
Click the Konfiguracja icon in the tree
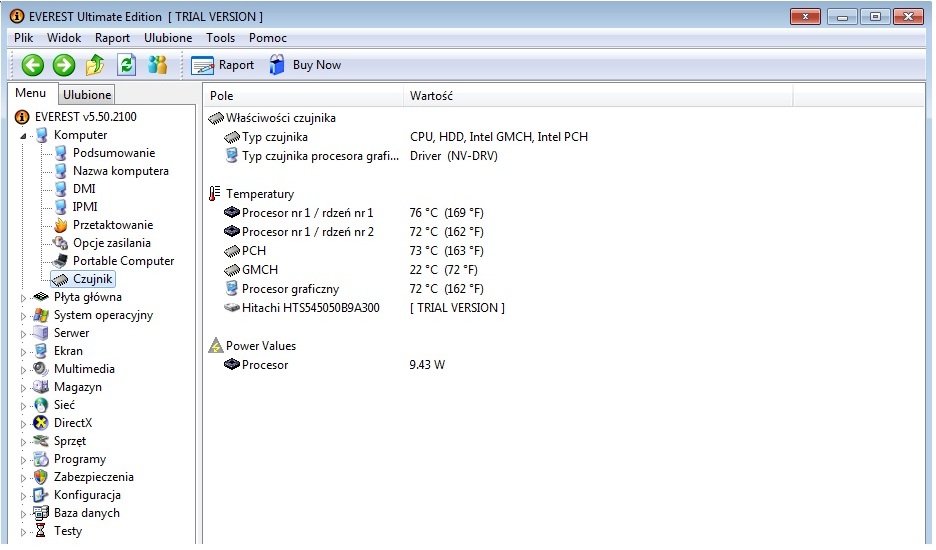[x=41, y=495]
